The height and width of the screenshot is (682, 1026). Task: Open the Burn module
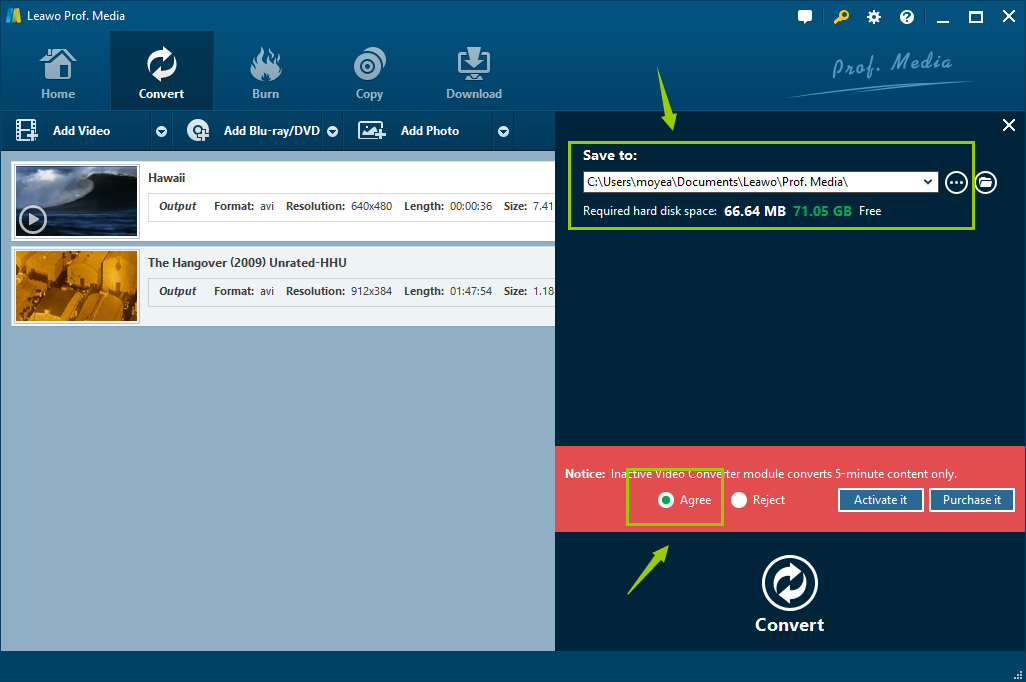pyautogui.click(x=265, y=72)
